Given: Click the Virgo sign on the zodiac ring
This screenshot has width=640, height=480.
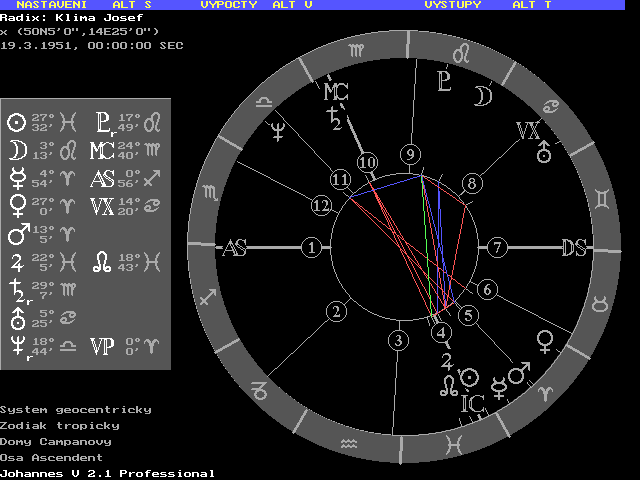Looking at the screenshot, I should [357, 49].
